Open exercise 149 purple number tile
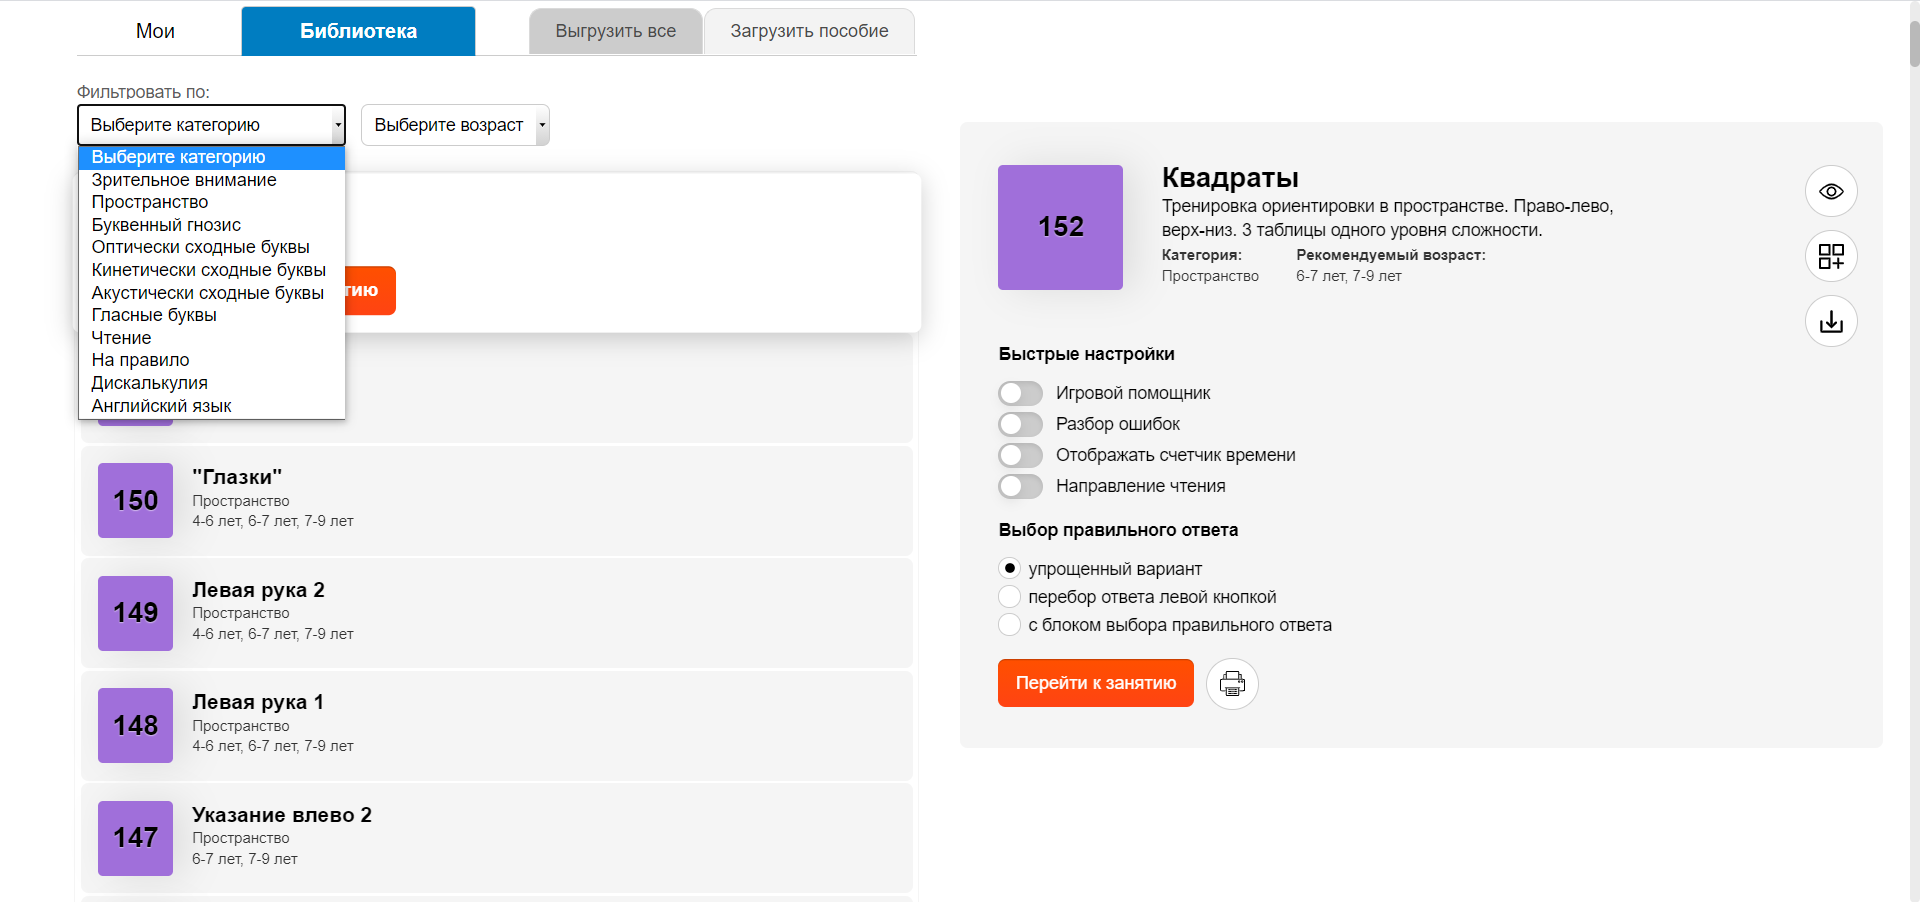1920x902 pixels. tap(135, 613)
